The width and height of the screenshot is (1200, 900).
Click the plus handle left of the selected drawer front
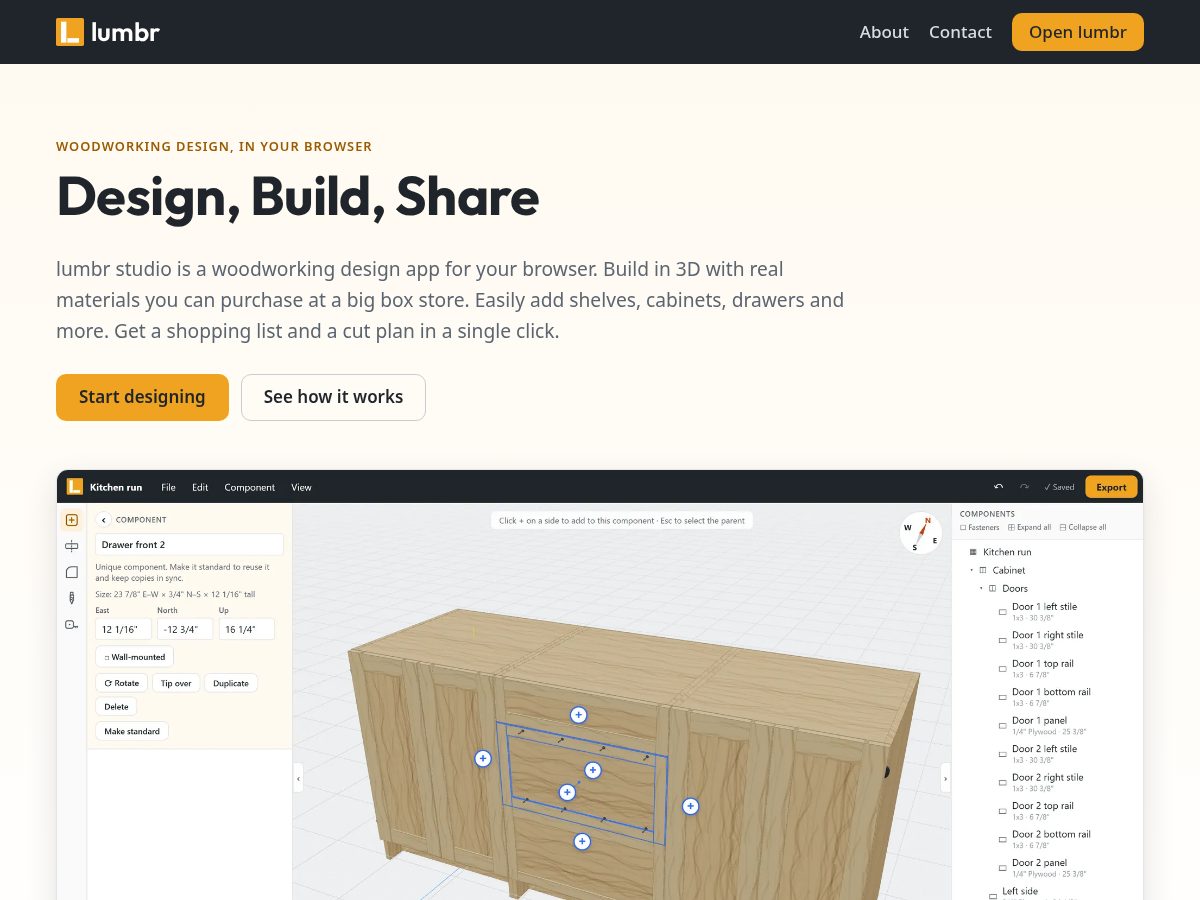pyautogui.click(x=483, y=759)
